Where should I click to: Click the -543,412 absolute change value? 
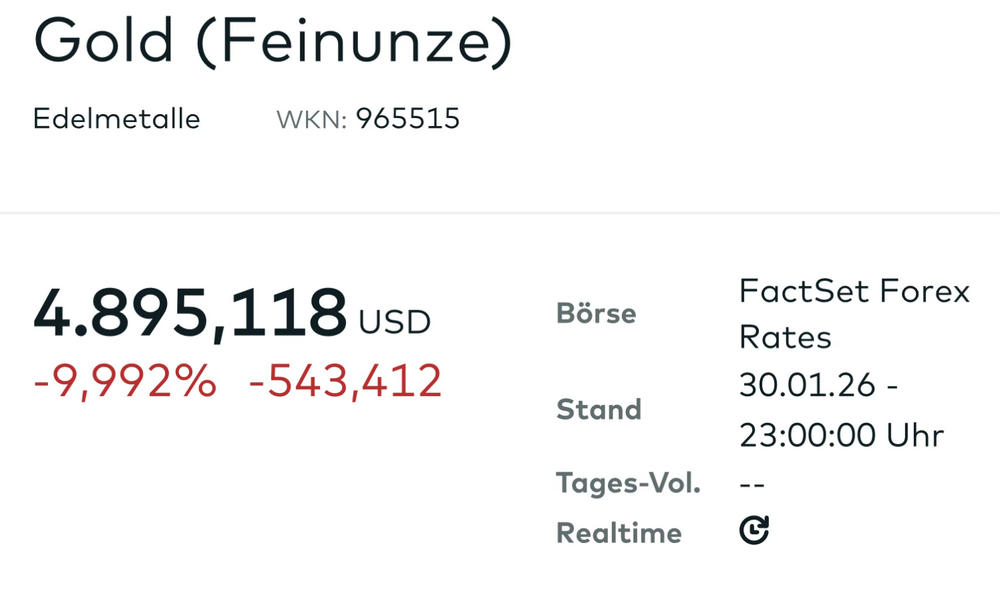345,380
